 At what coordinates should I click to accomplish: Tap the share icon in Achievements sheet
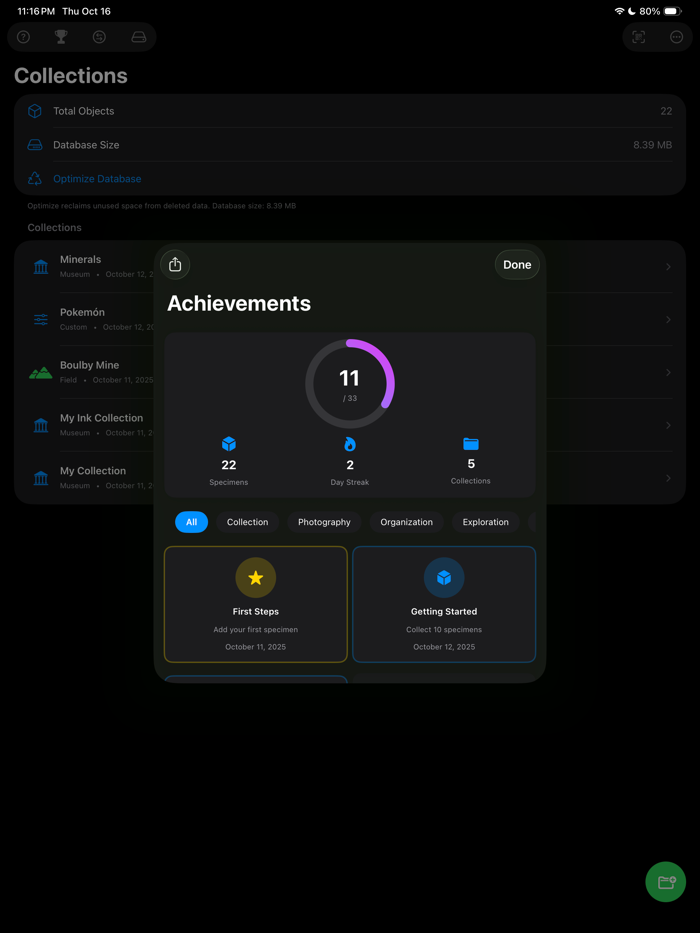click(x=175, y=264)
